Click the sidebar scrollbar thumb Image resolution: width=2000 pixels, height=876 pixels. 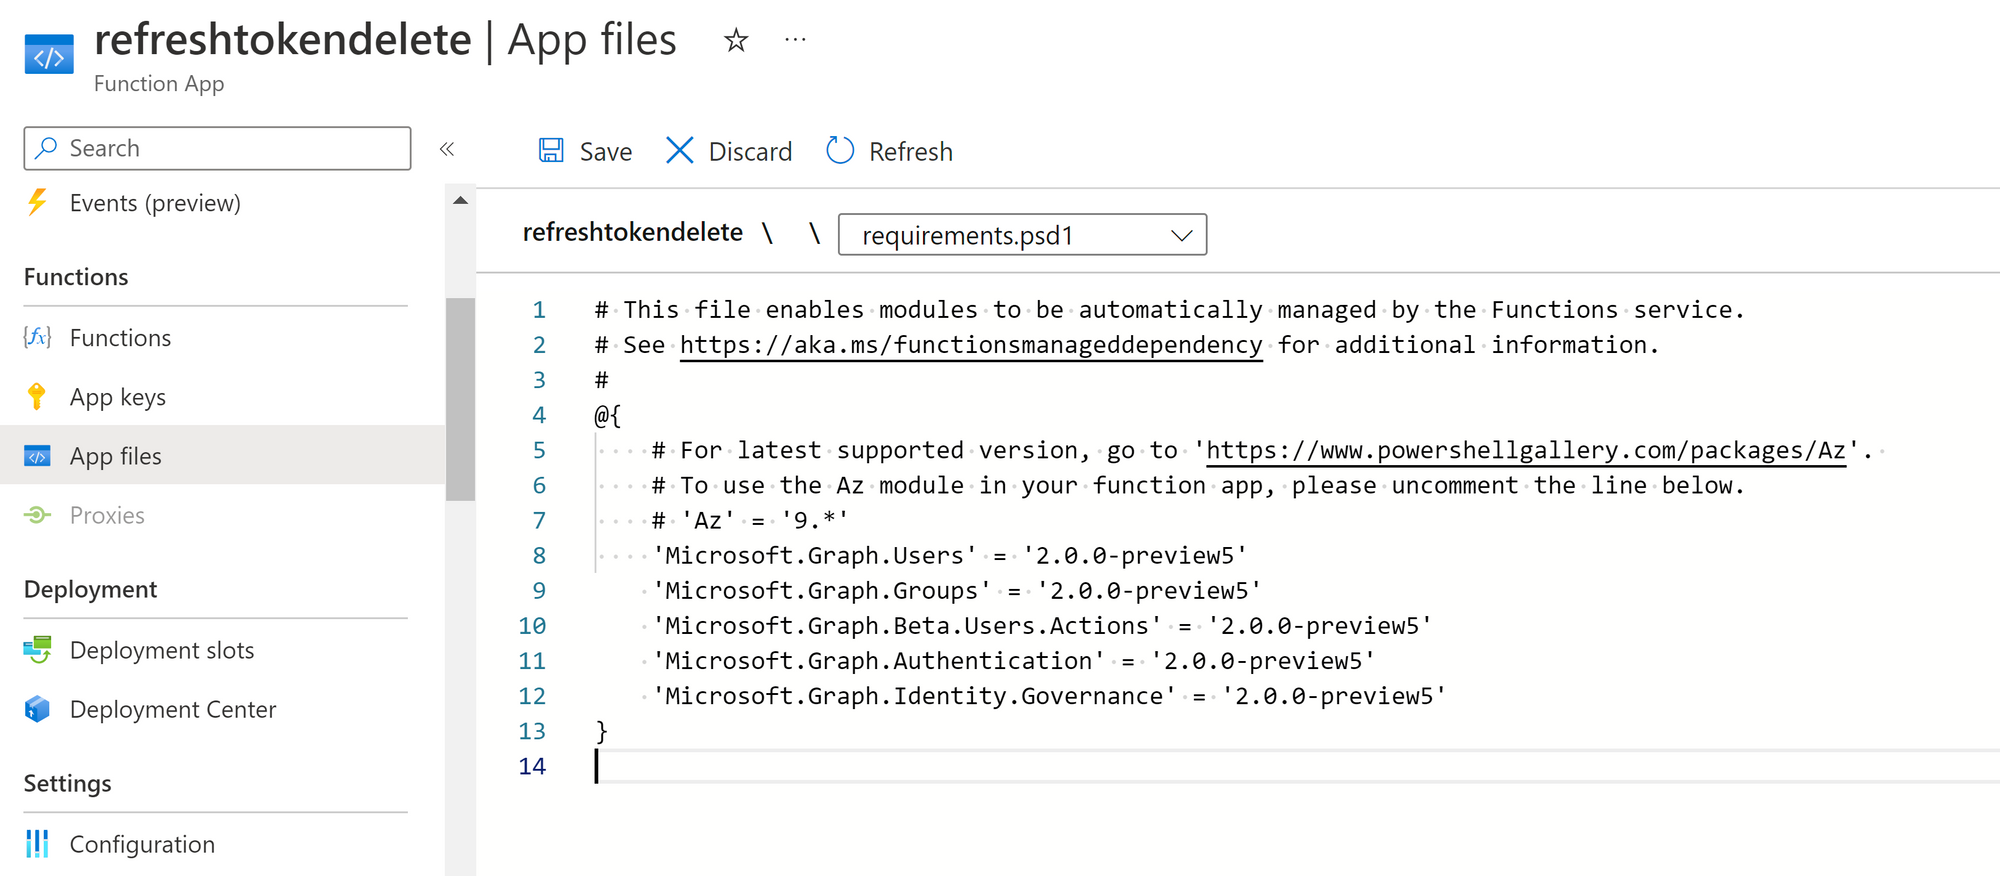pos(460,398)
